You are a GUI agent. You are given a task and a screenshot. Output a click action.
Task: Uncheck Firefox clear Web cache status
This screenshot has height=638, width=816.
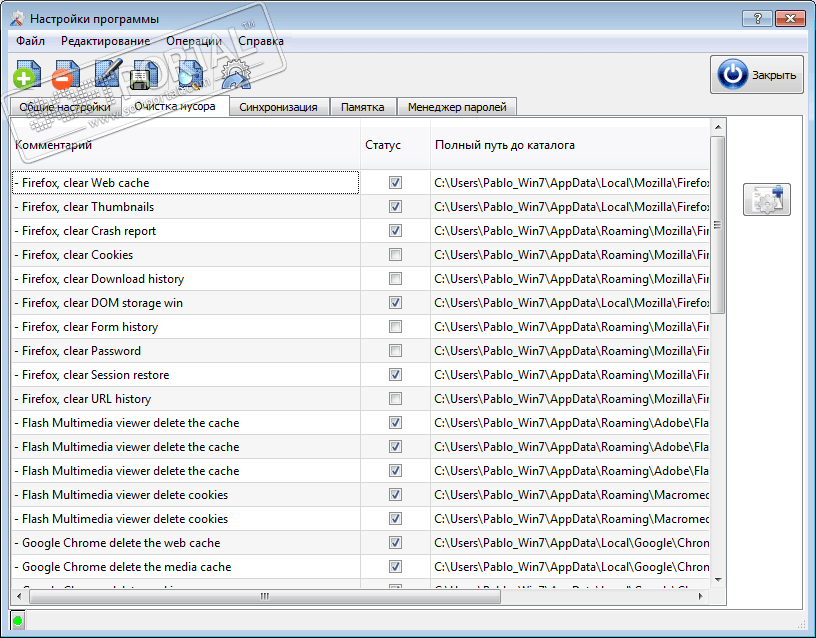(396, 183)
